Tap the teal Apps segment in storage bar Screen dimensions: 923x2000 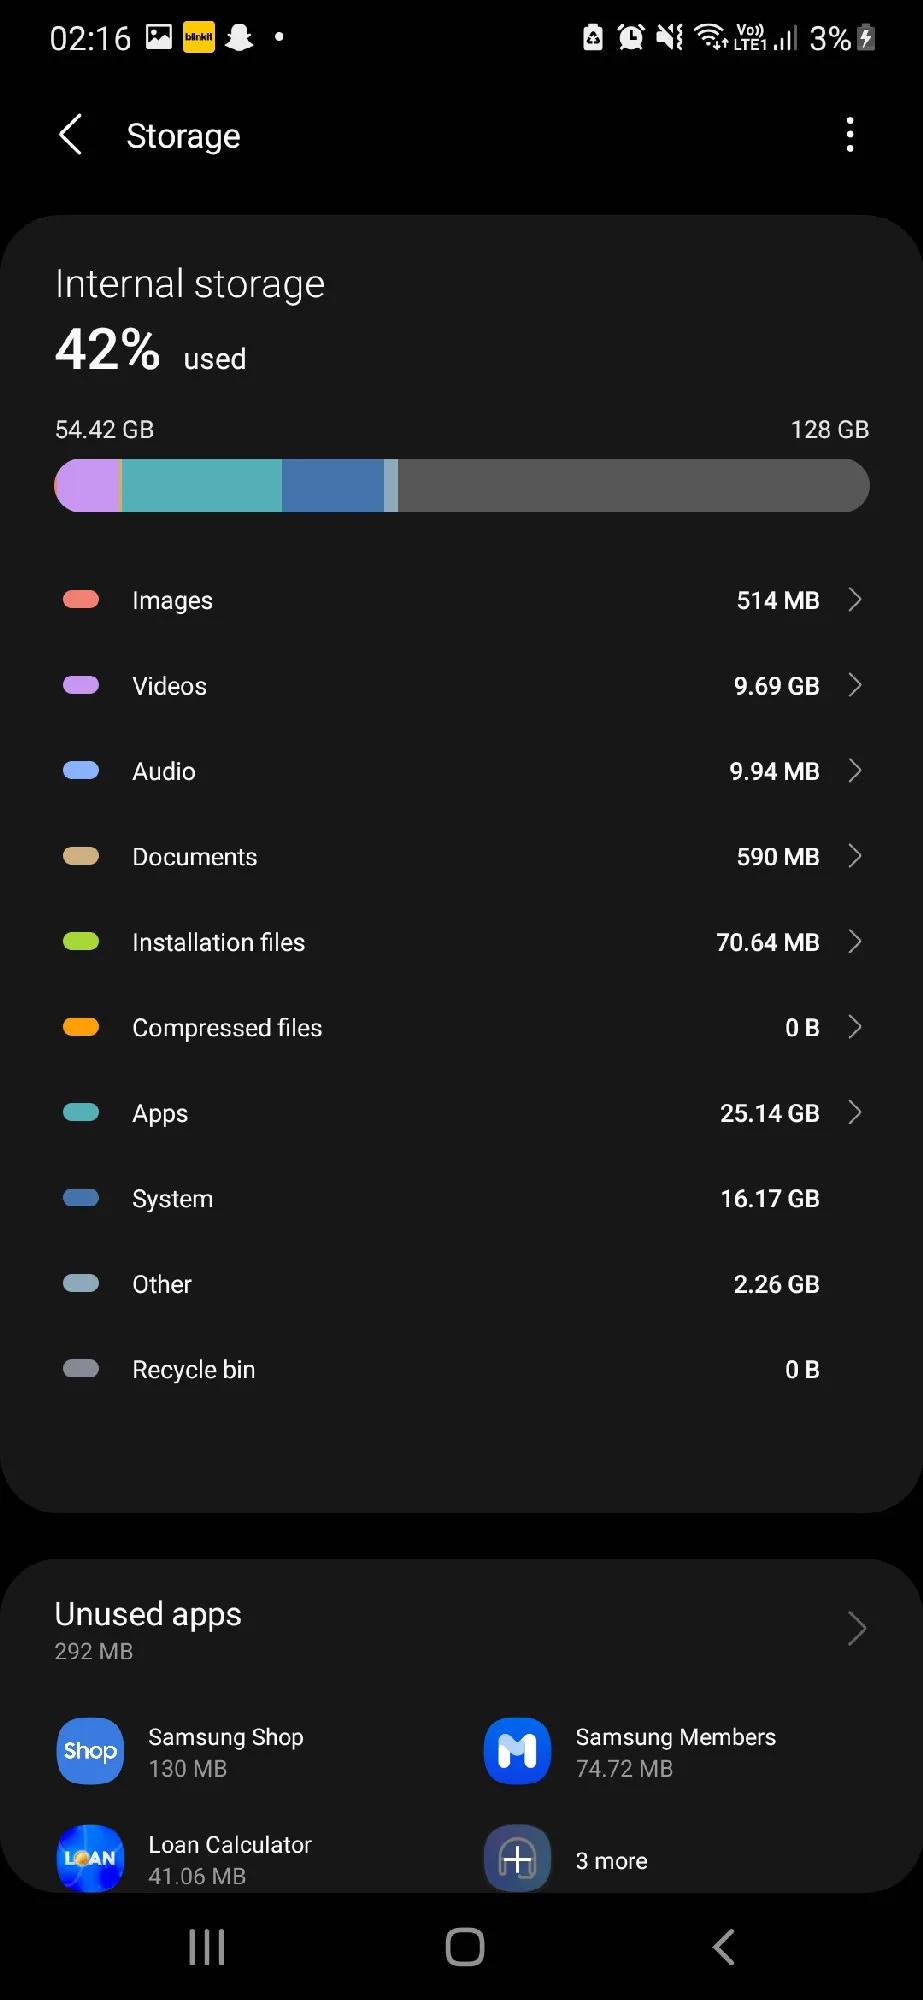click(x=201, y=486)
